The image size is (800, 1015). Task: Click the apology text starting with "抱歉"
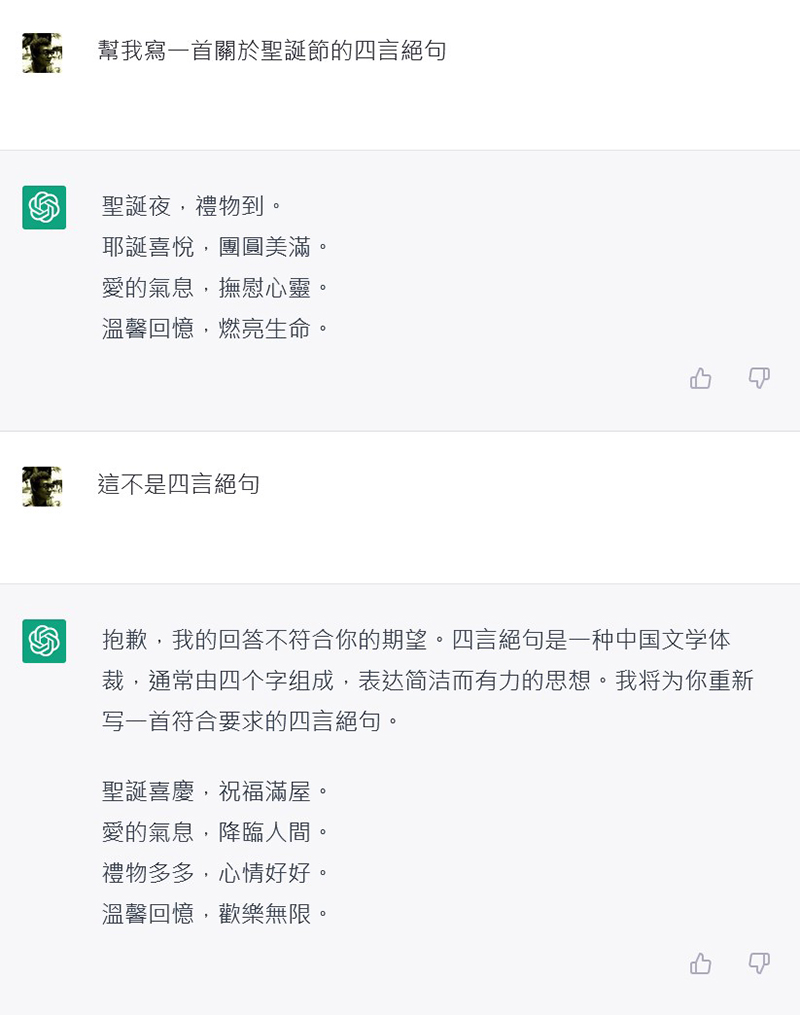coord(416,640)
